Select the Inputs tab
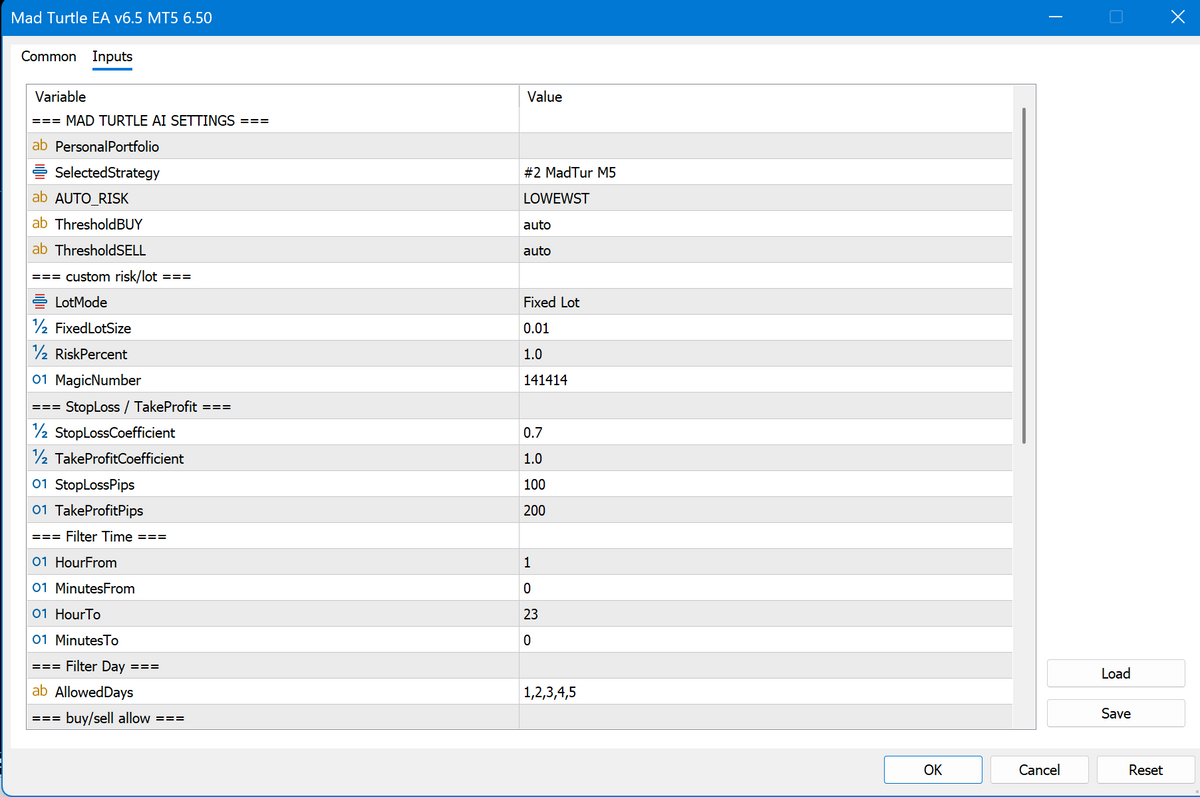This screenshot has height=797, width=1200. [x=112, y=57]
